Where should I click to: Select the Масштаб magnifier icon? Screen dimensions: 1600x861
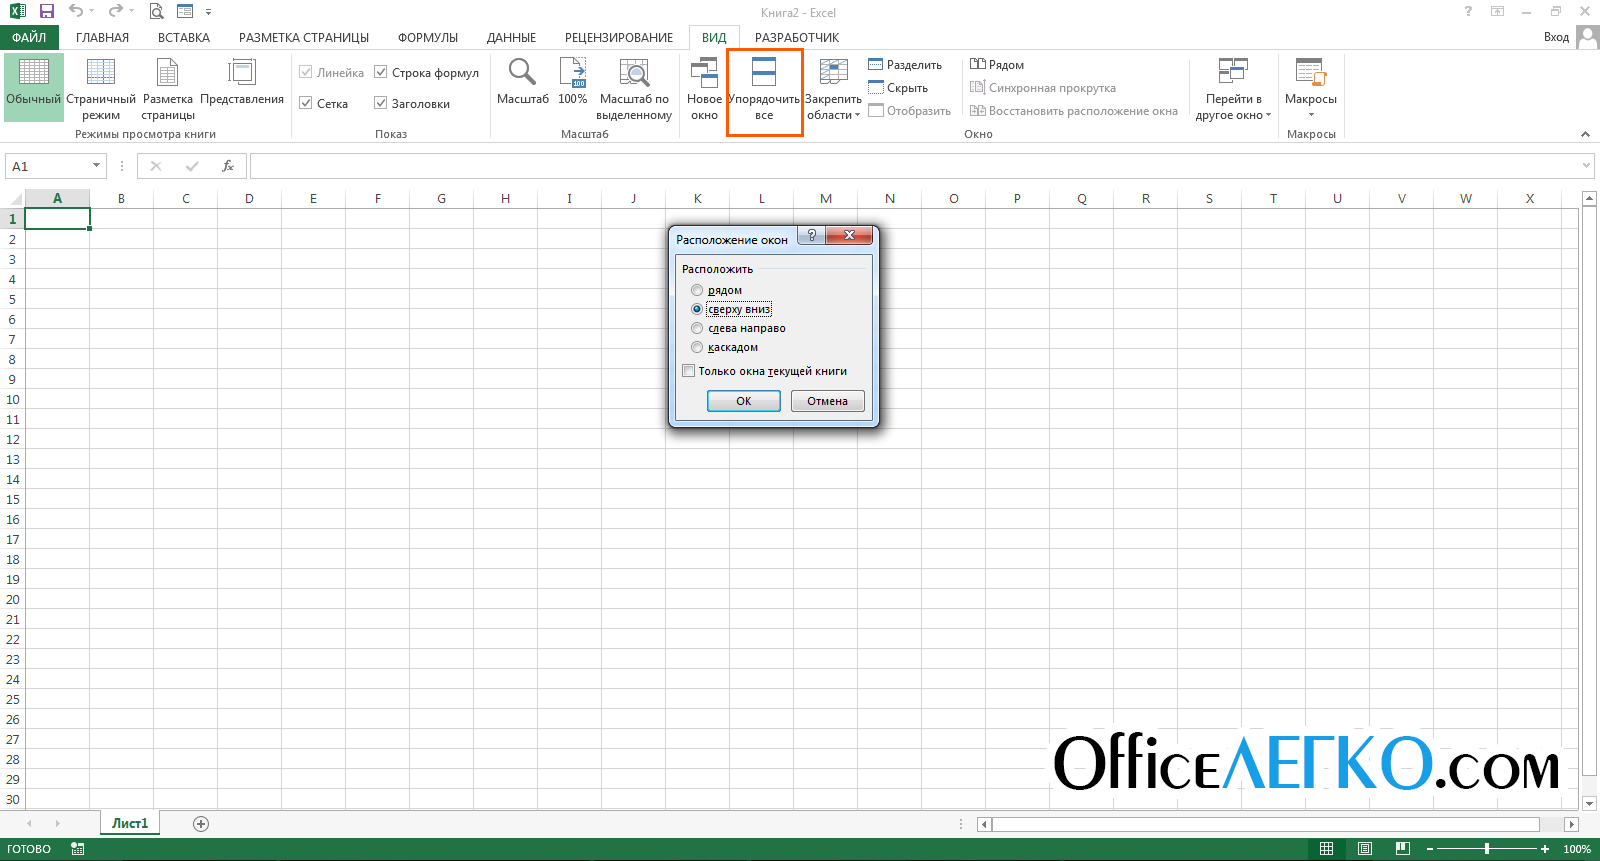pos(522,72)
